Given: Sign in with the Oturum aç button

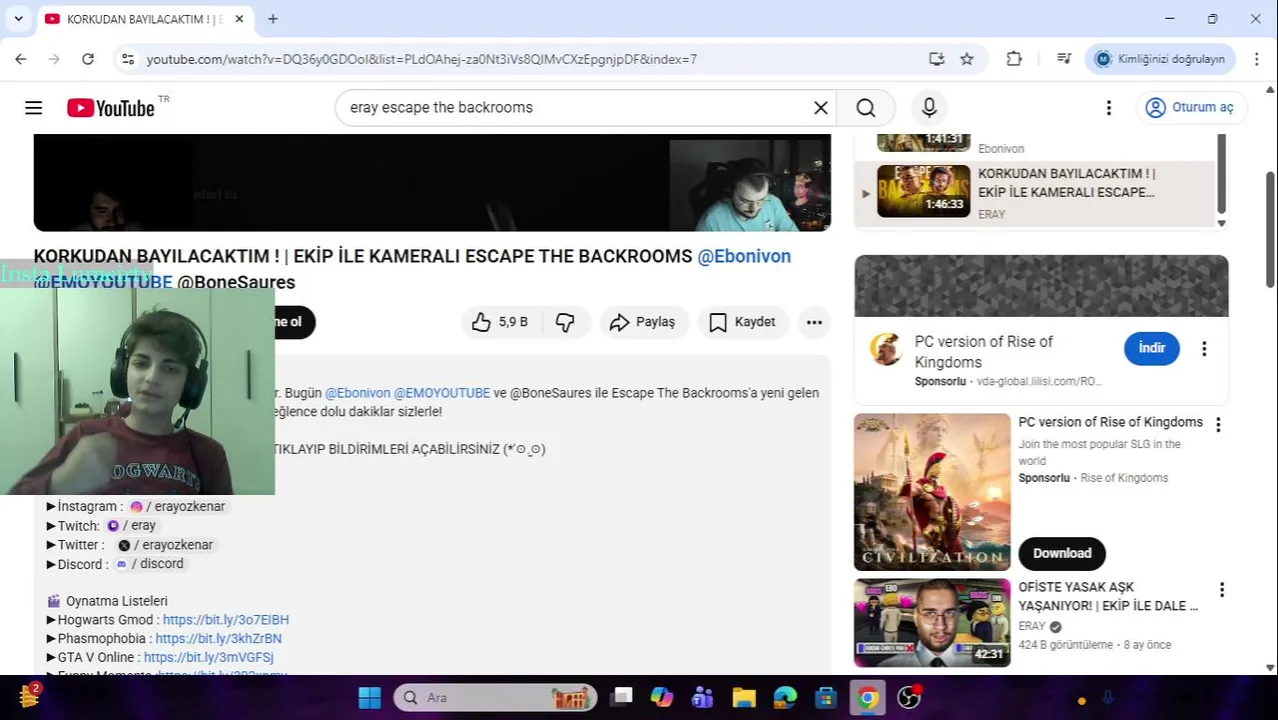Looking at the screenshot, I should (x=1189, y=108).
